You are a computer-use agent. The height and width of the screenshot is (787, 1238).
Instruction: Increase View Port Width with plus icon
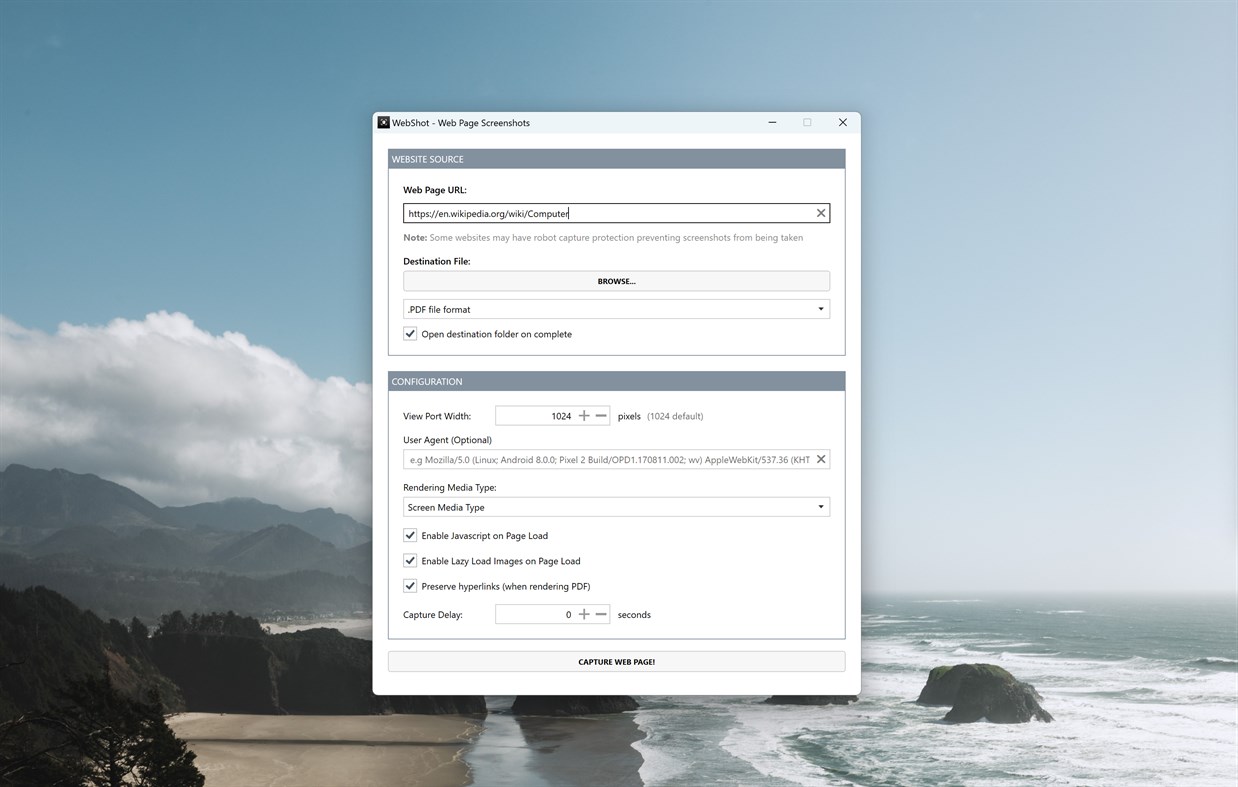pos(583,414)
